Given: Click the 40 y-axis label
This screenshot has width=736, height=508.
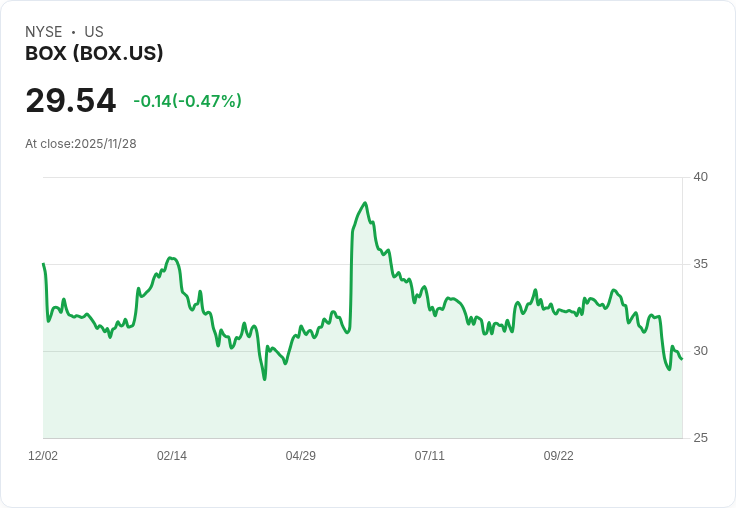Looking at the screenshot, I should point(700,177).
